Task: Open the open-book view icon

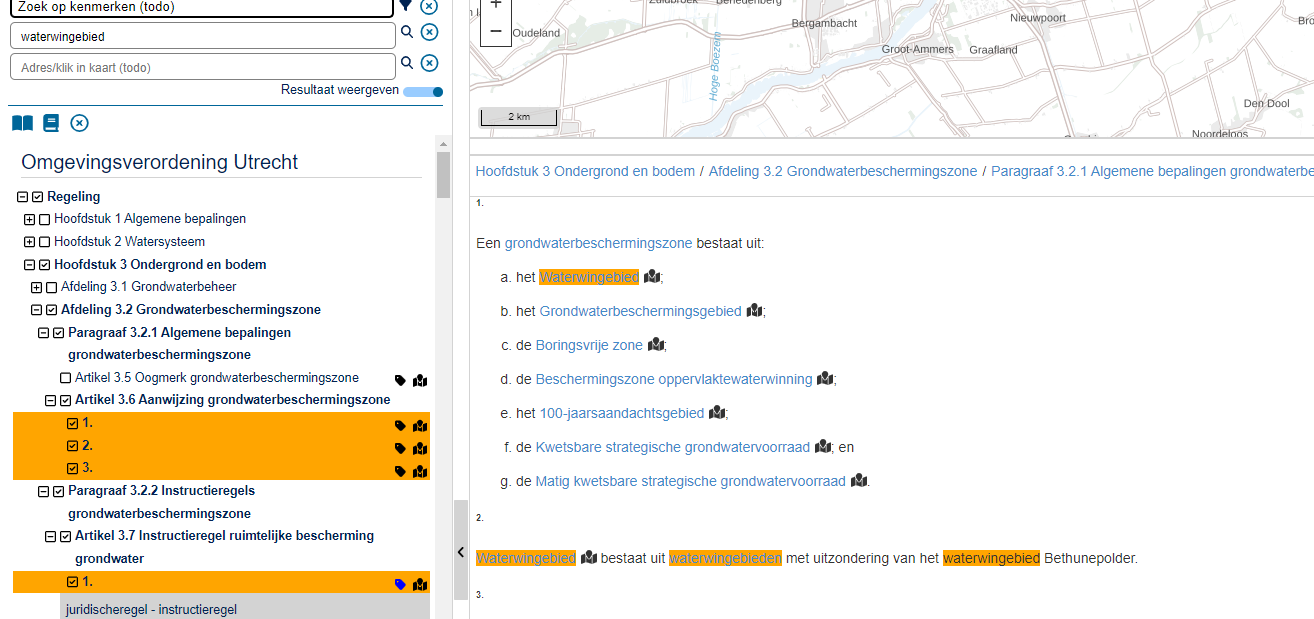Action: click(22, 123)
